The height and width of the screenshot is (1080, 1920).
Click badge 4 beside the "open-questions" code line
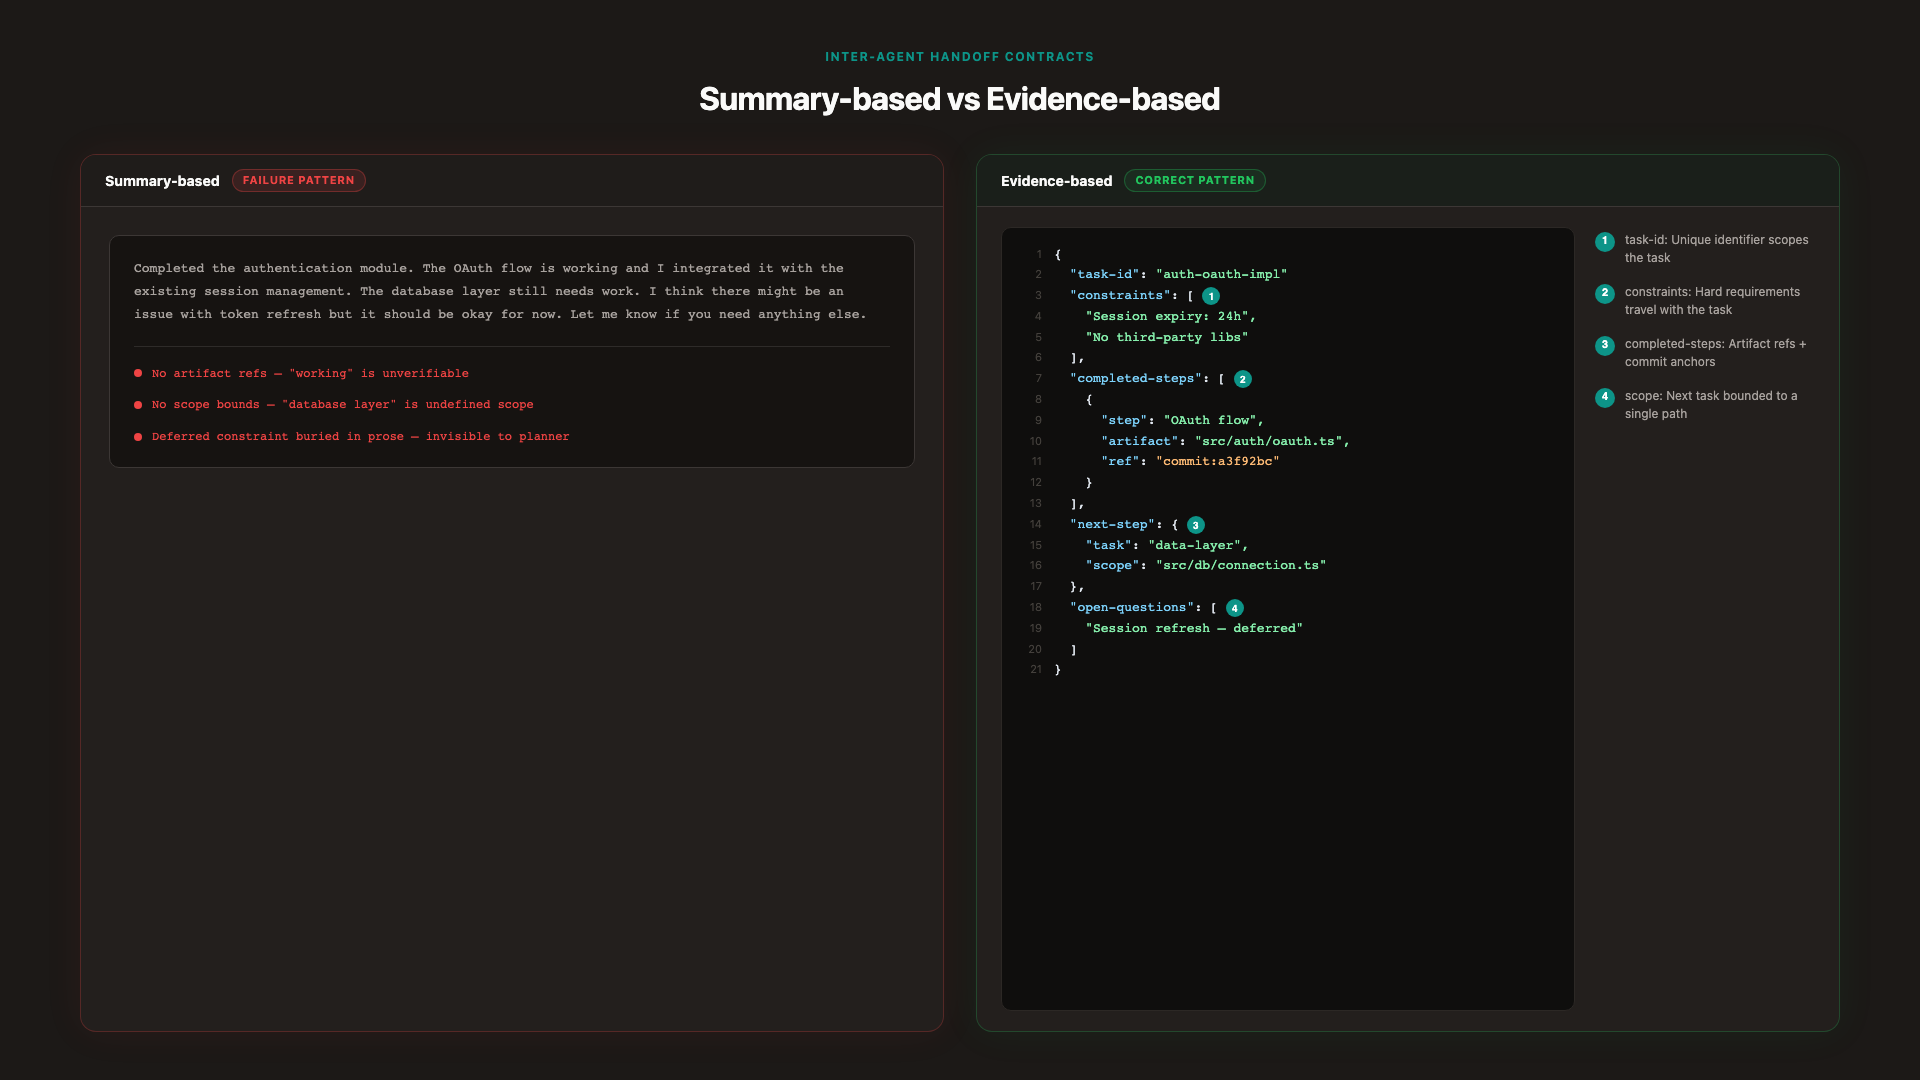coord(1235,608)
